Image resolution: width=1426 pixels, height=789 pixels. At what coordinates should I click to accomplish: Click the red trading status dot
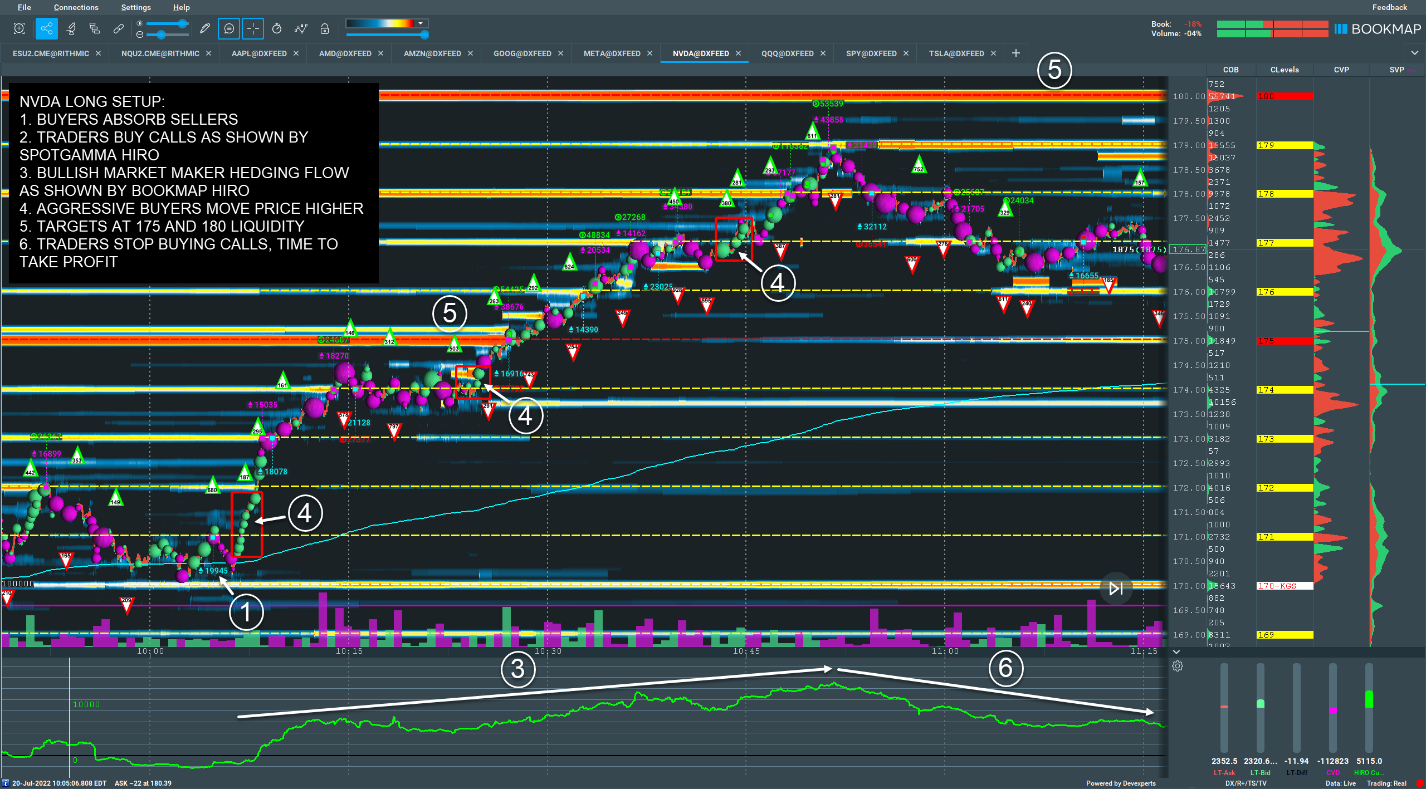tap(1419, 783)
